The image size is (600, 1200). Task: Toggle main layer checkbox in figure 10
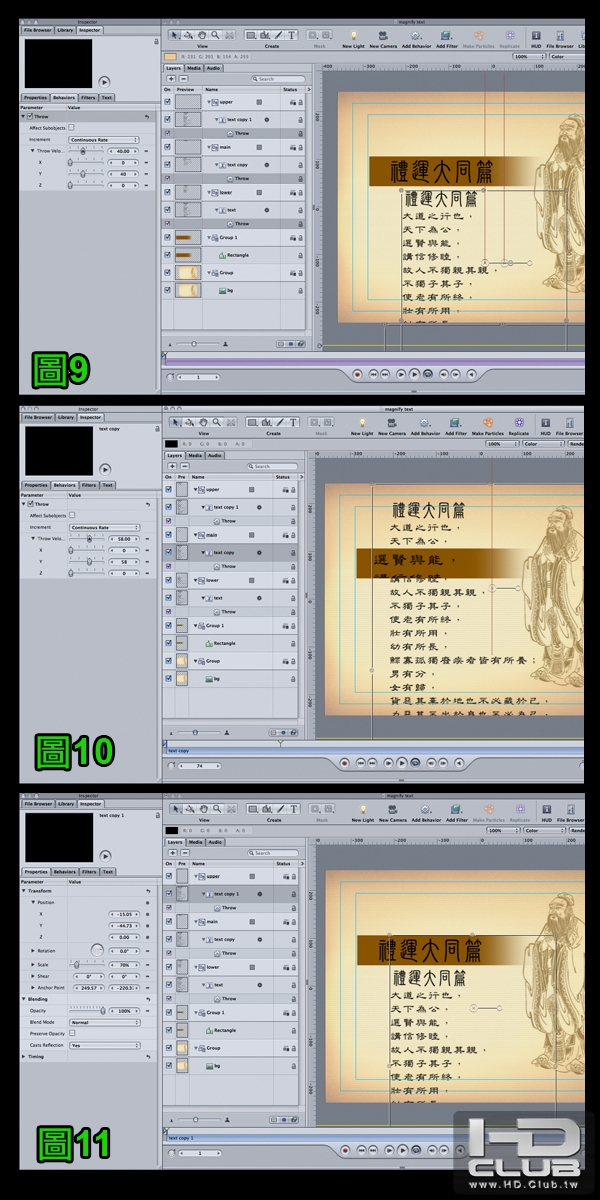point(168,534)
